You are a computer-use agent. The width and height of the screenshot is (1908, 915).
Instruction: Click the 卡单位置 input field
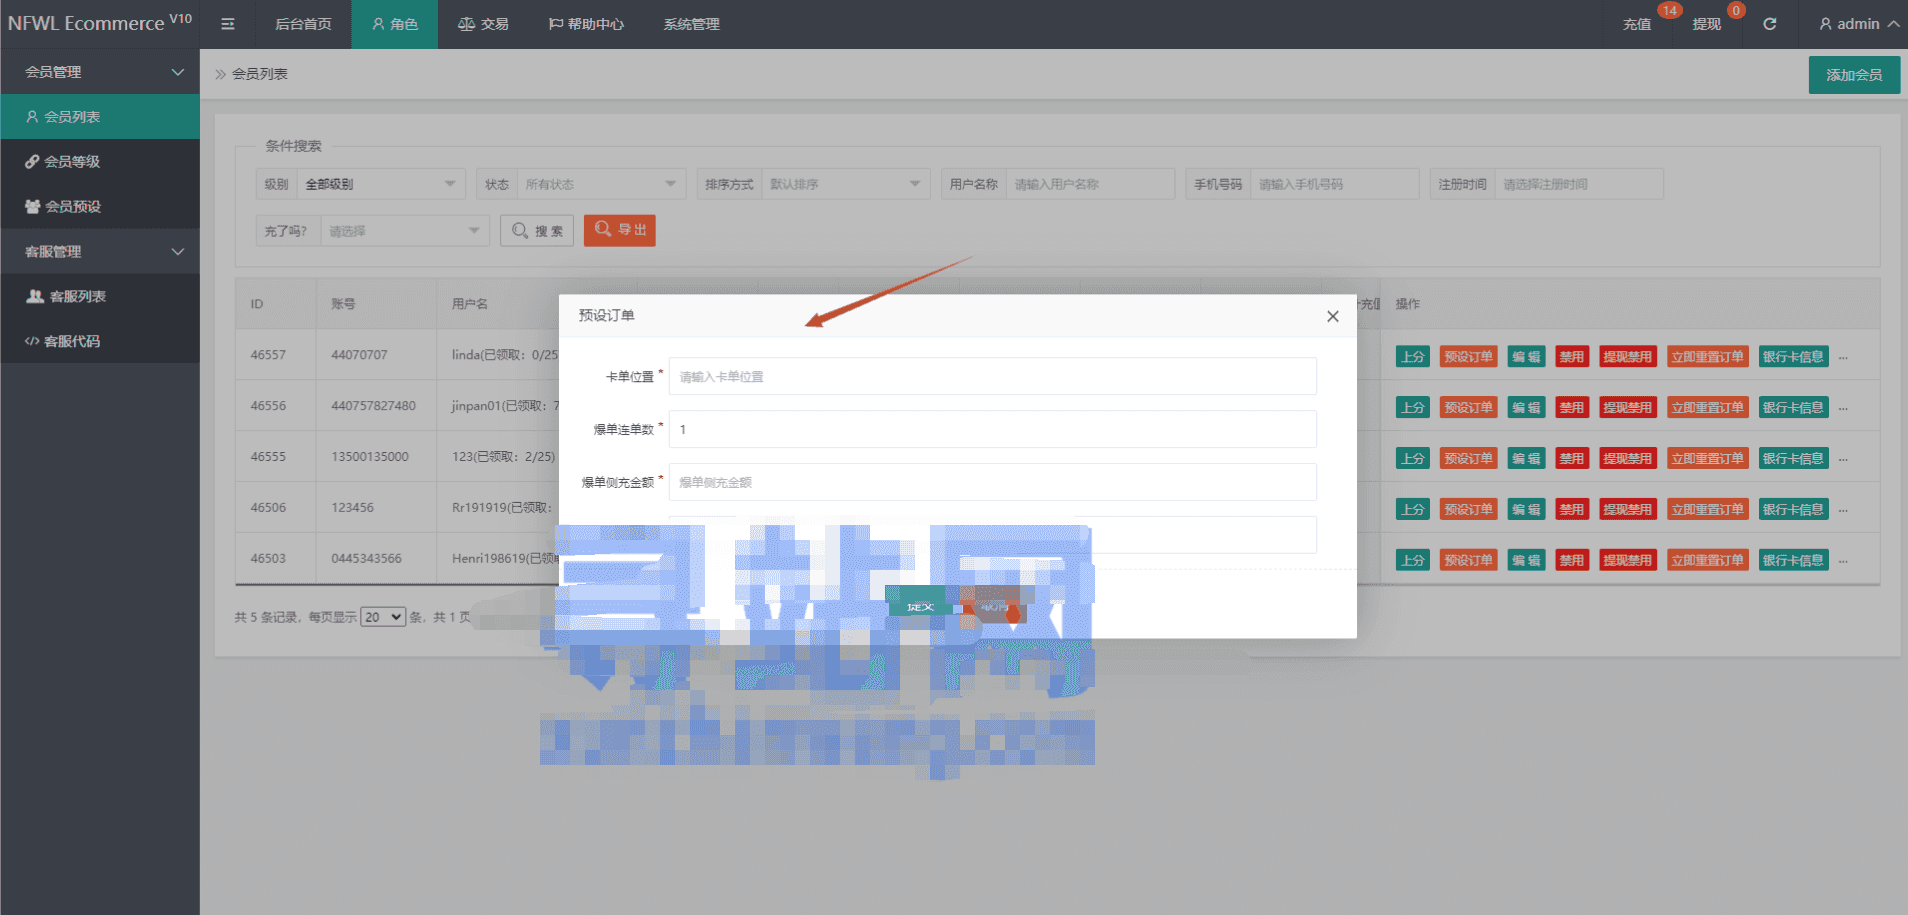click(992, 377)
